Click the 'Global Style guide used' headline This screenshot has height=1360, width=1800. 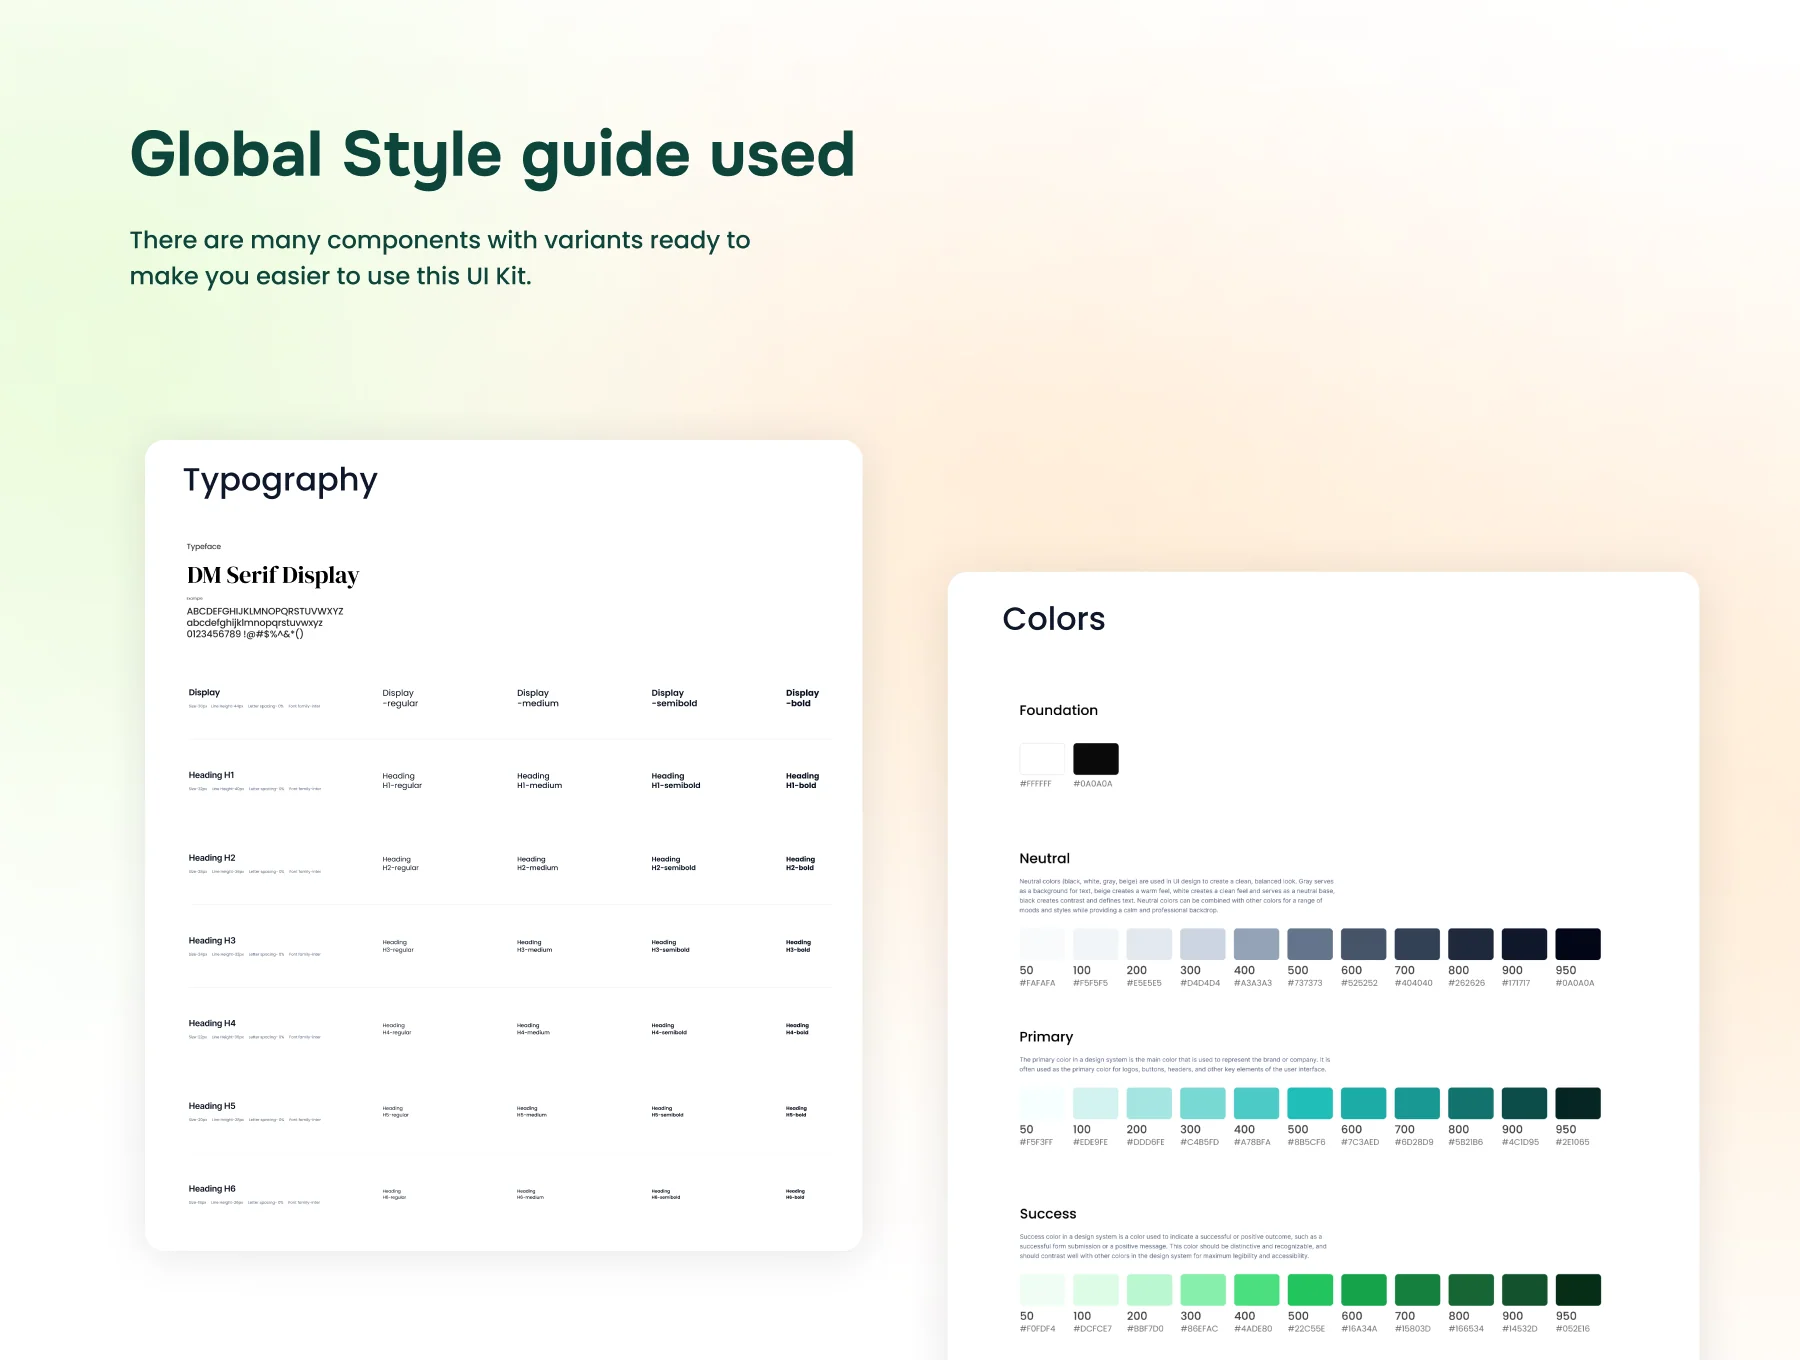point(492,156)
